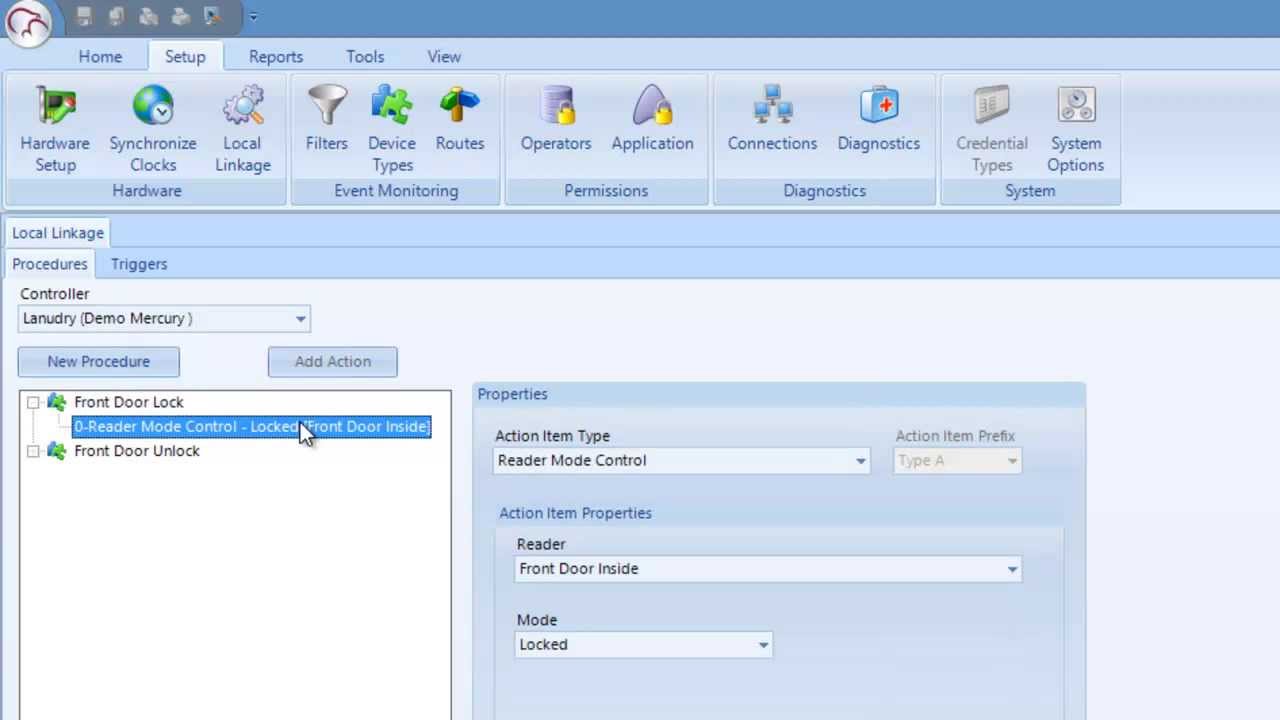Open the Reader dropdown
Viewport: 1280px width, 720px height.
click(x=1012, y=569)
